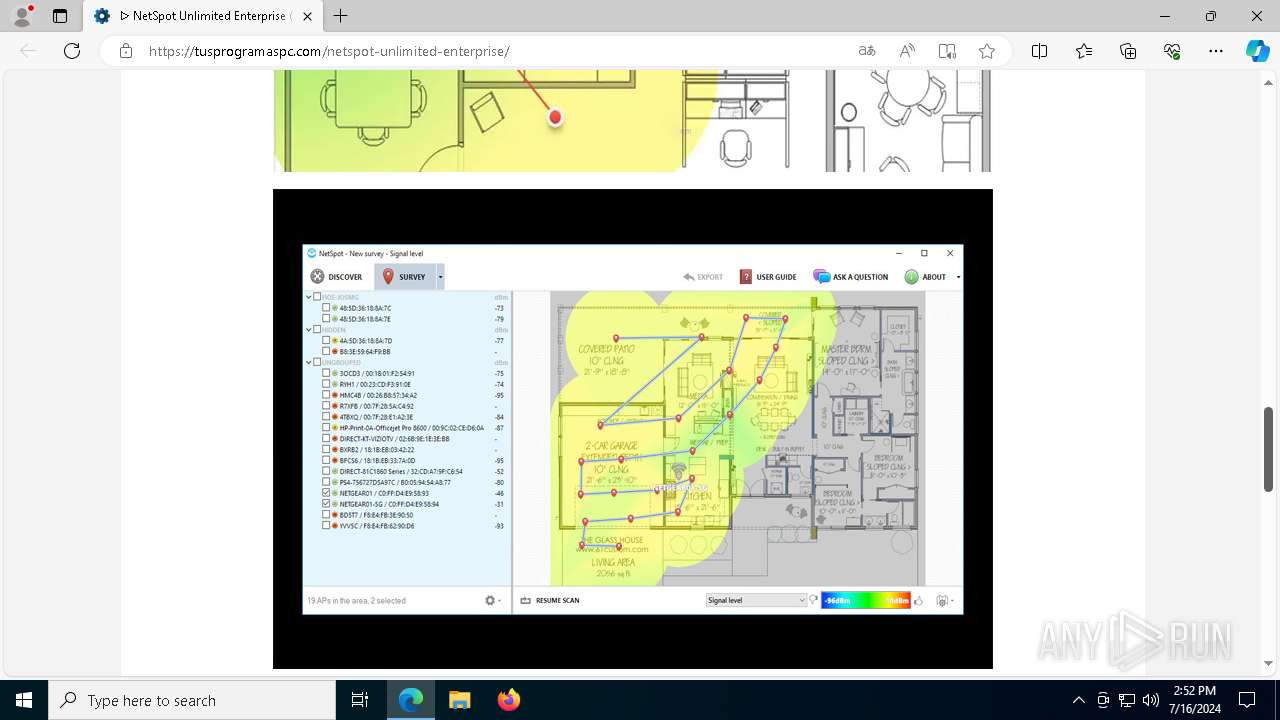The image size is (1280, 720).
Task: Select the RYH1 network row
Action: [407, 384]
